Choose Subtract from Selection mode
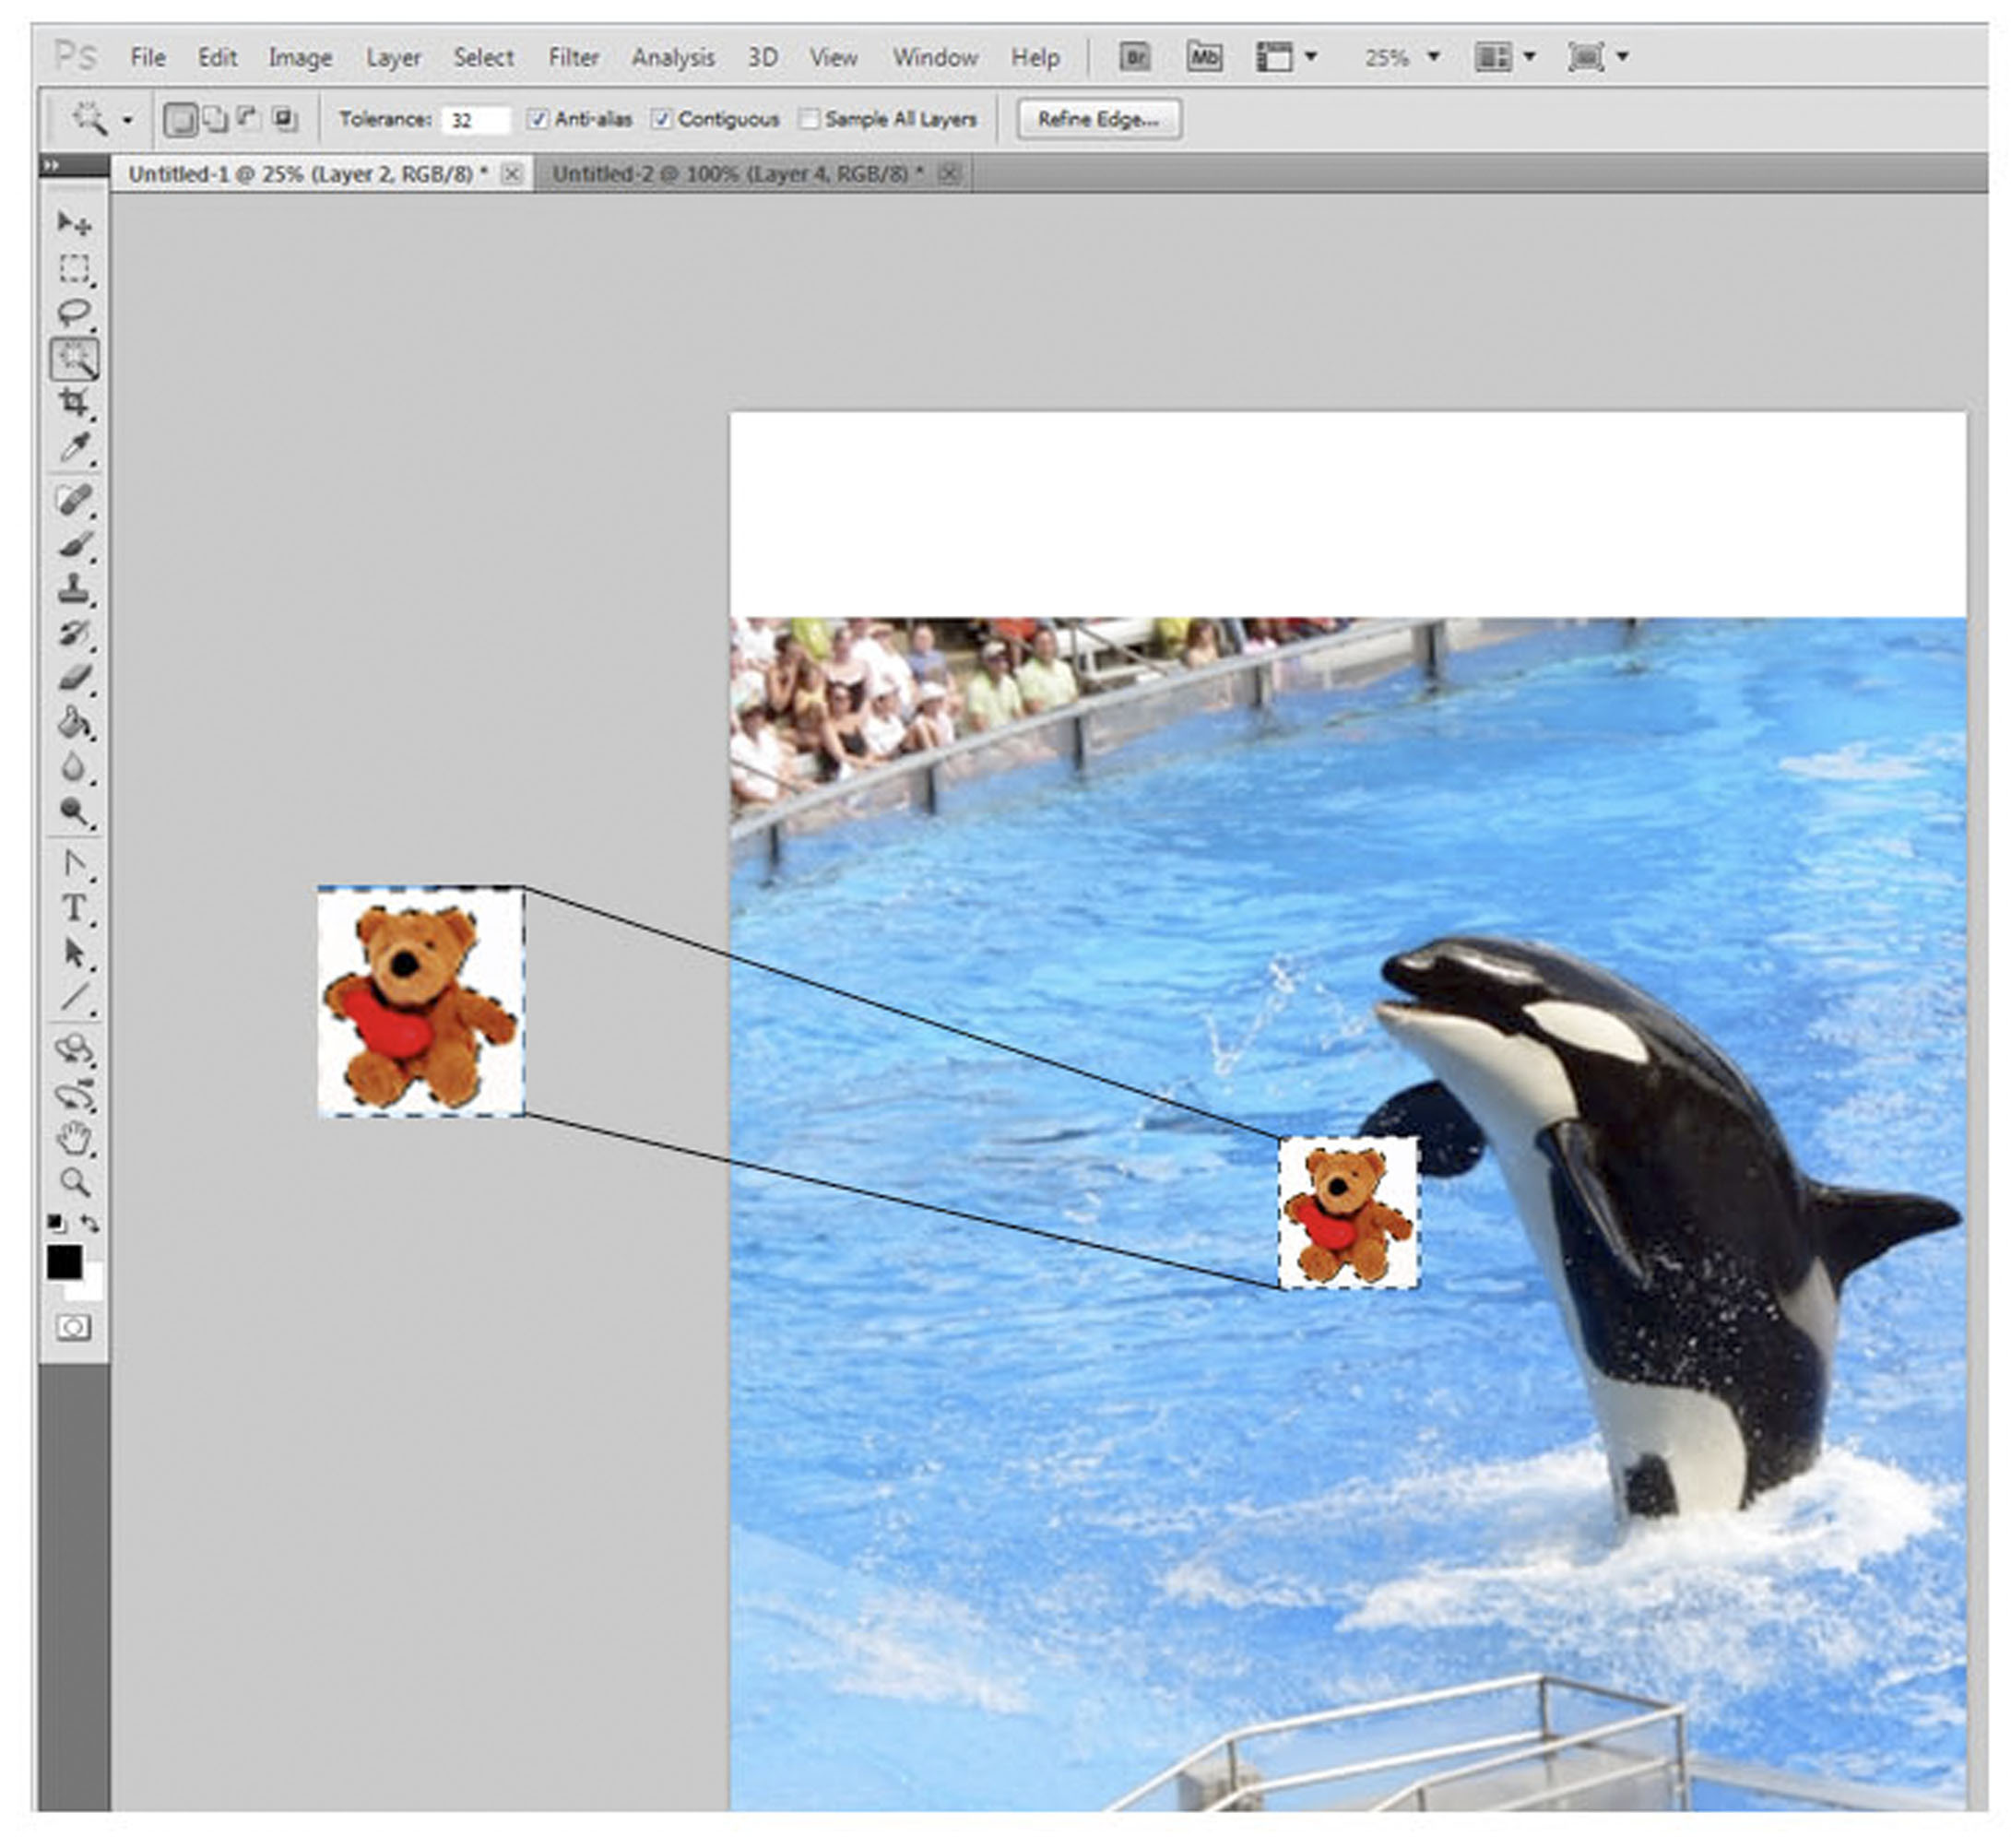The image size is (2011, 1848). (x=249, y=119)
